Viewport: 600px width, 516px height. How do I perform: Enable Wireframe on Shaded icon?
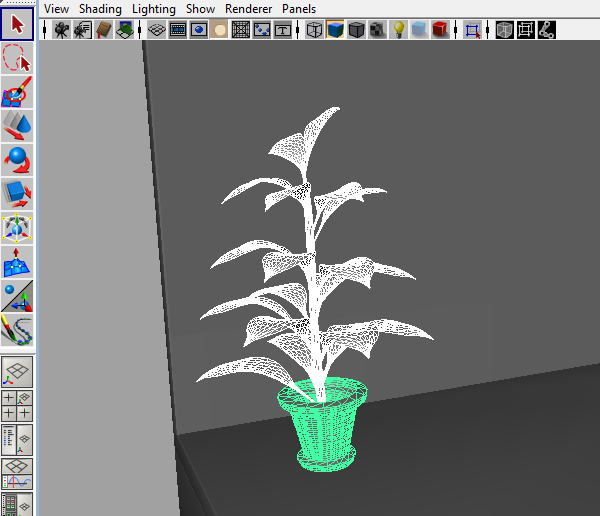click(356, 29)
